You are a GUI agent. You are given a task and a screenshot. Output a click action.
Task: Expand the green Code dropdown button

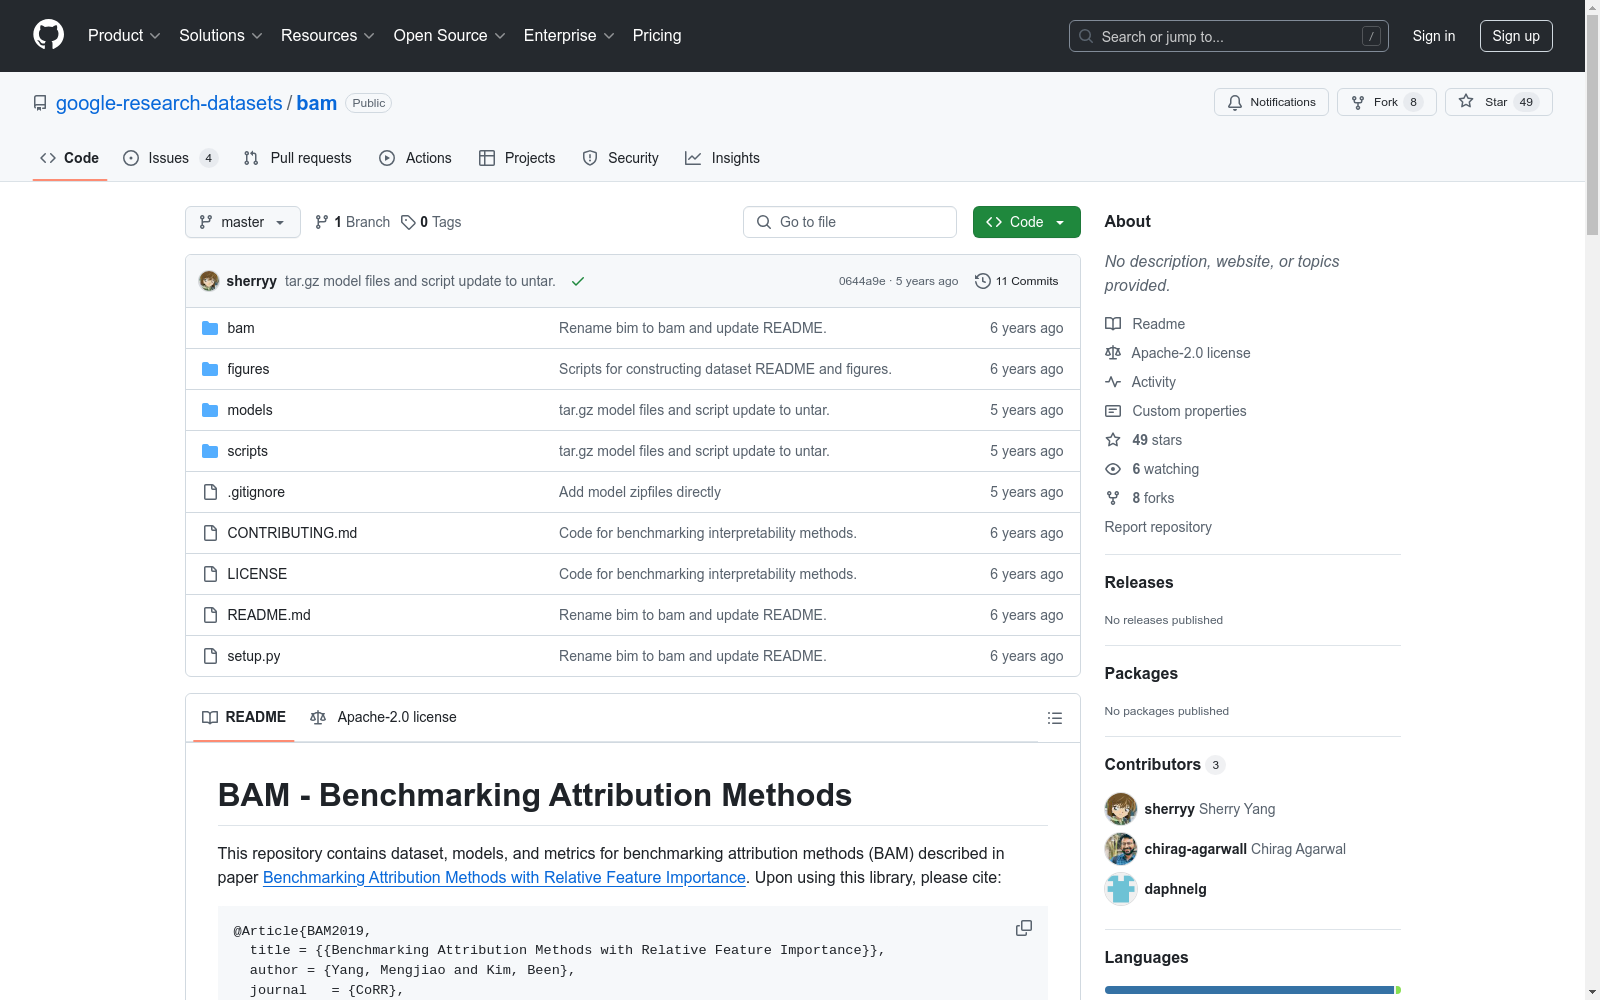click(1026, 222)
